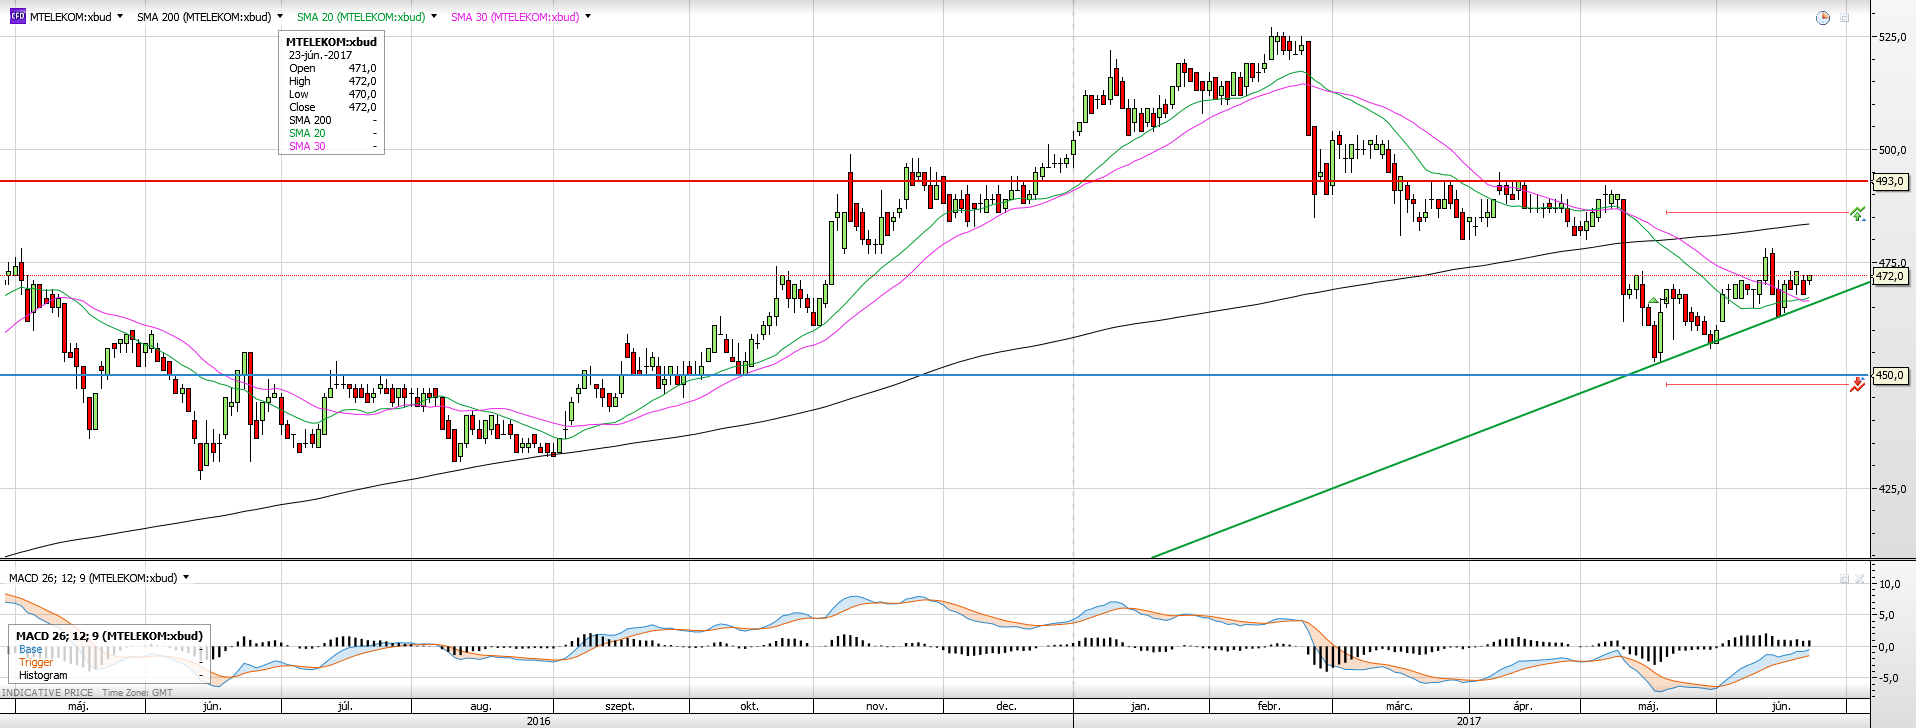Click the right small icon in the MACD panel's top-right corner

[1860, 578]
